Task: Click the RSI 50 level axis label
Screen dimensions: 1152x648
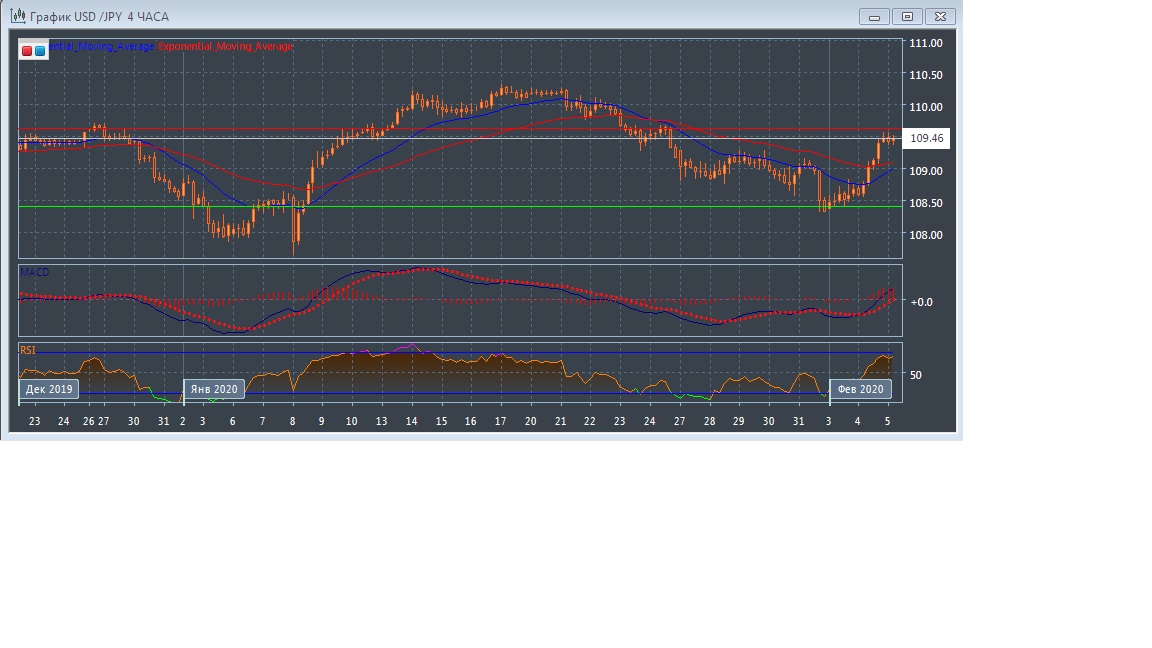Action: coord(916,375)
